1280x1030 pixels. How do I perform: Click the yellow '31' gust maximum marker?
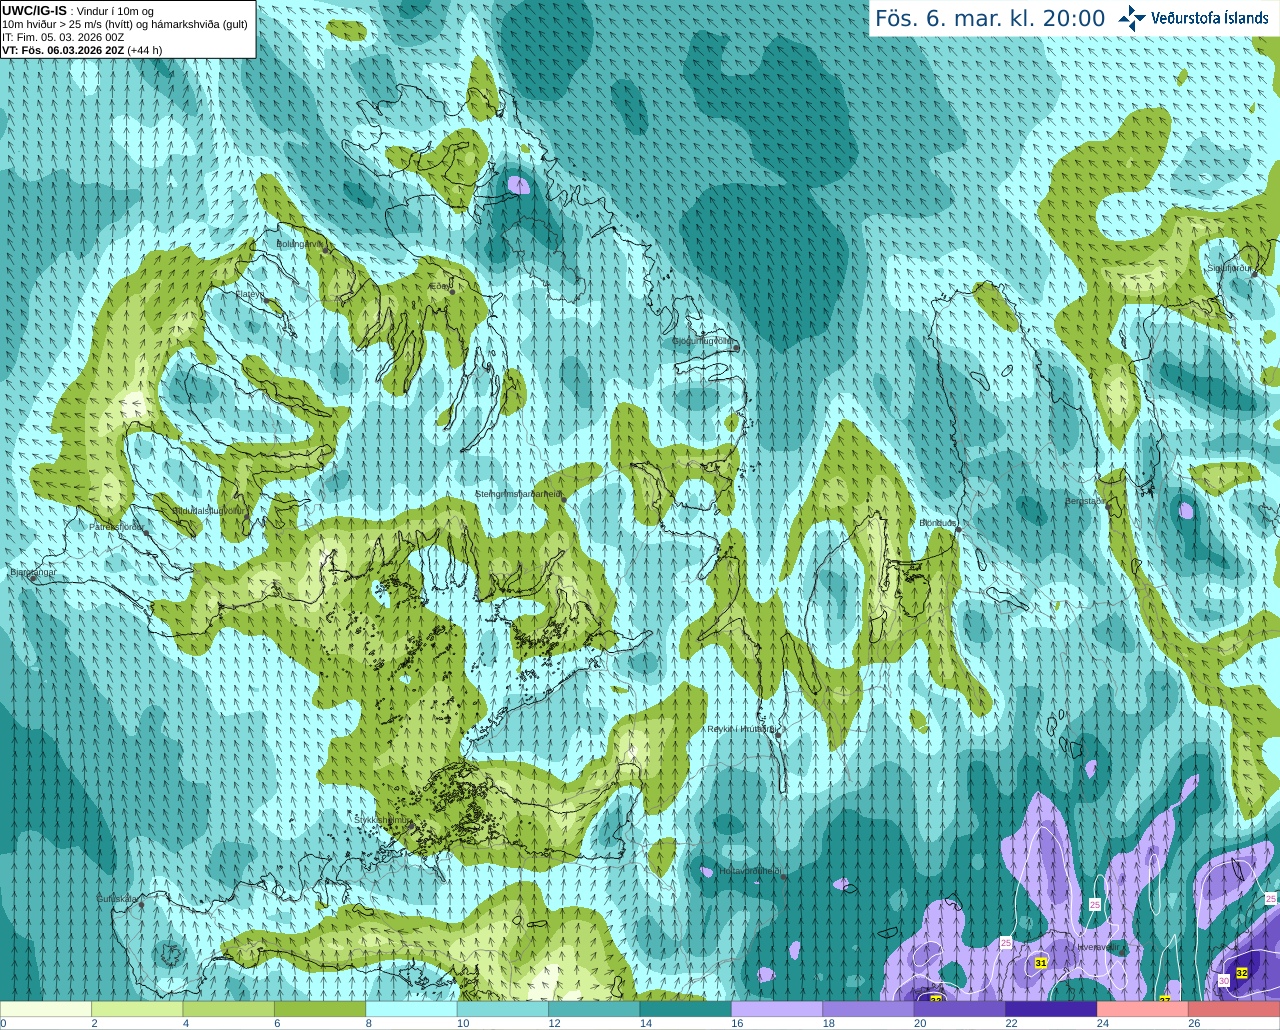pos(1041,963)
